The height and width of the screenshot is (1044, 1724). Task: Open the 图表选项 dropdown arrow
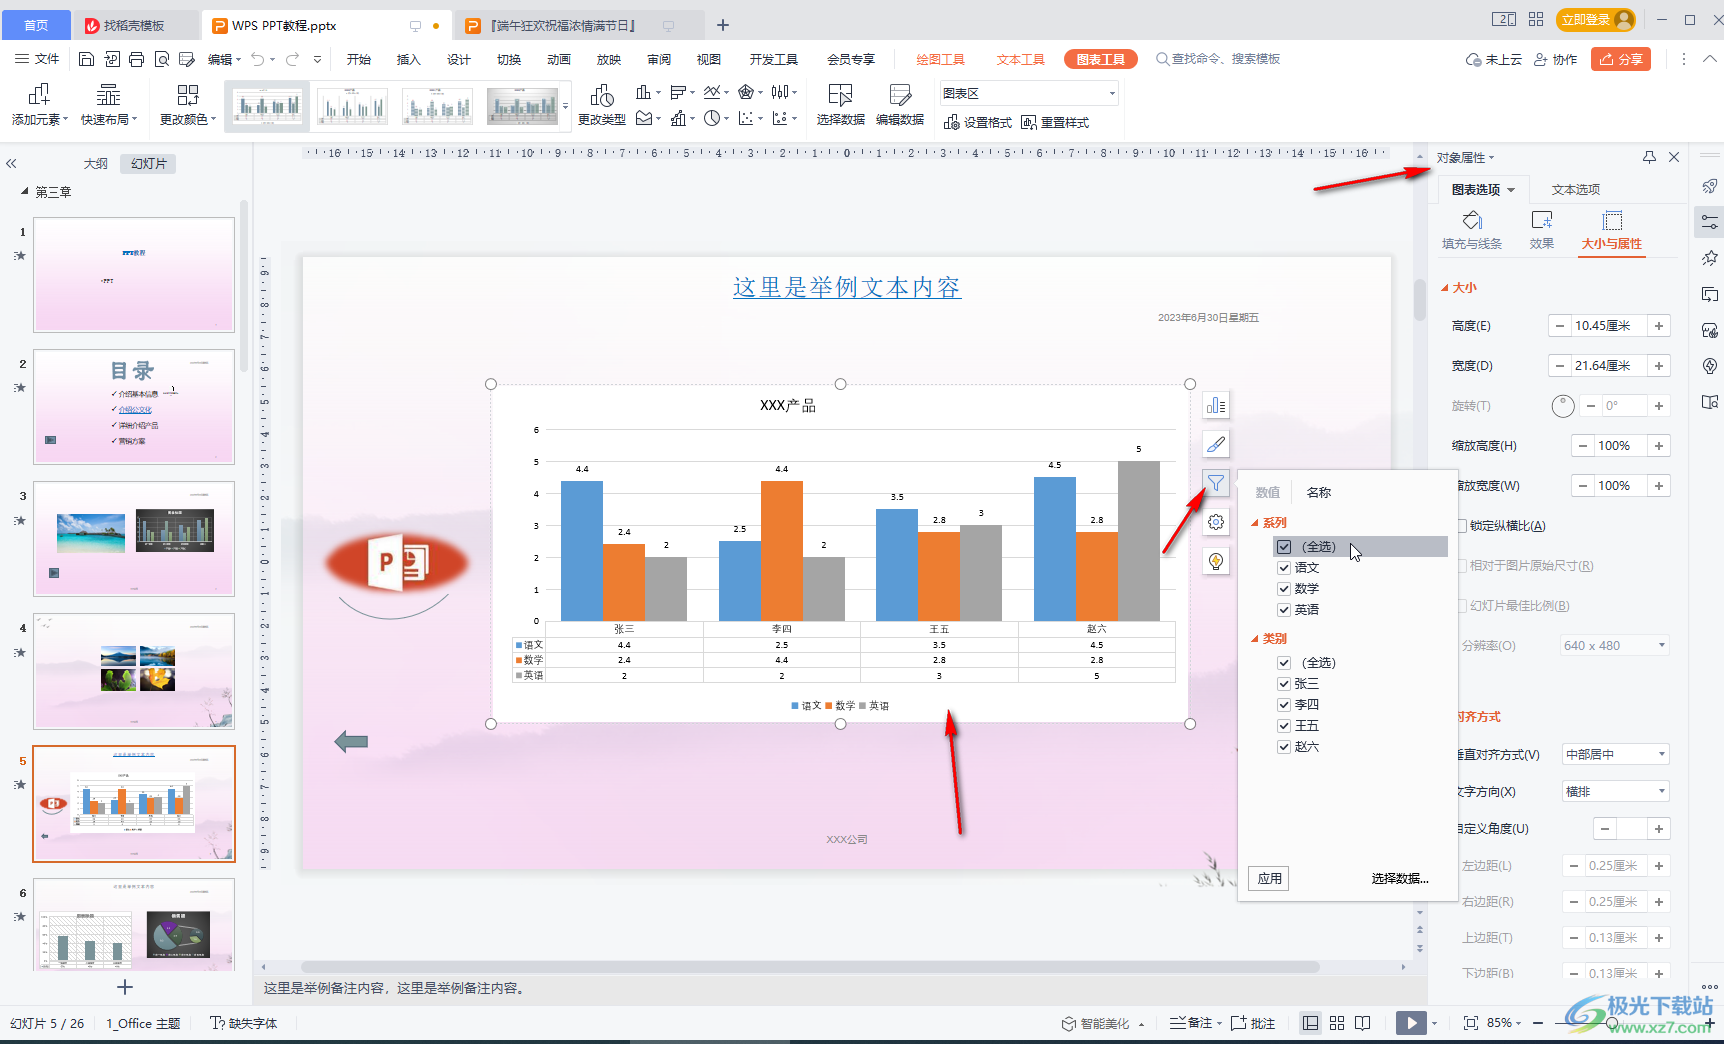pos(1511,190)
